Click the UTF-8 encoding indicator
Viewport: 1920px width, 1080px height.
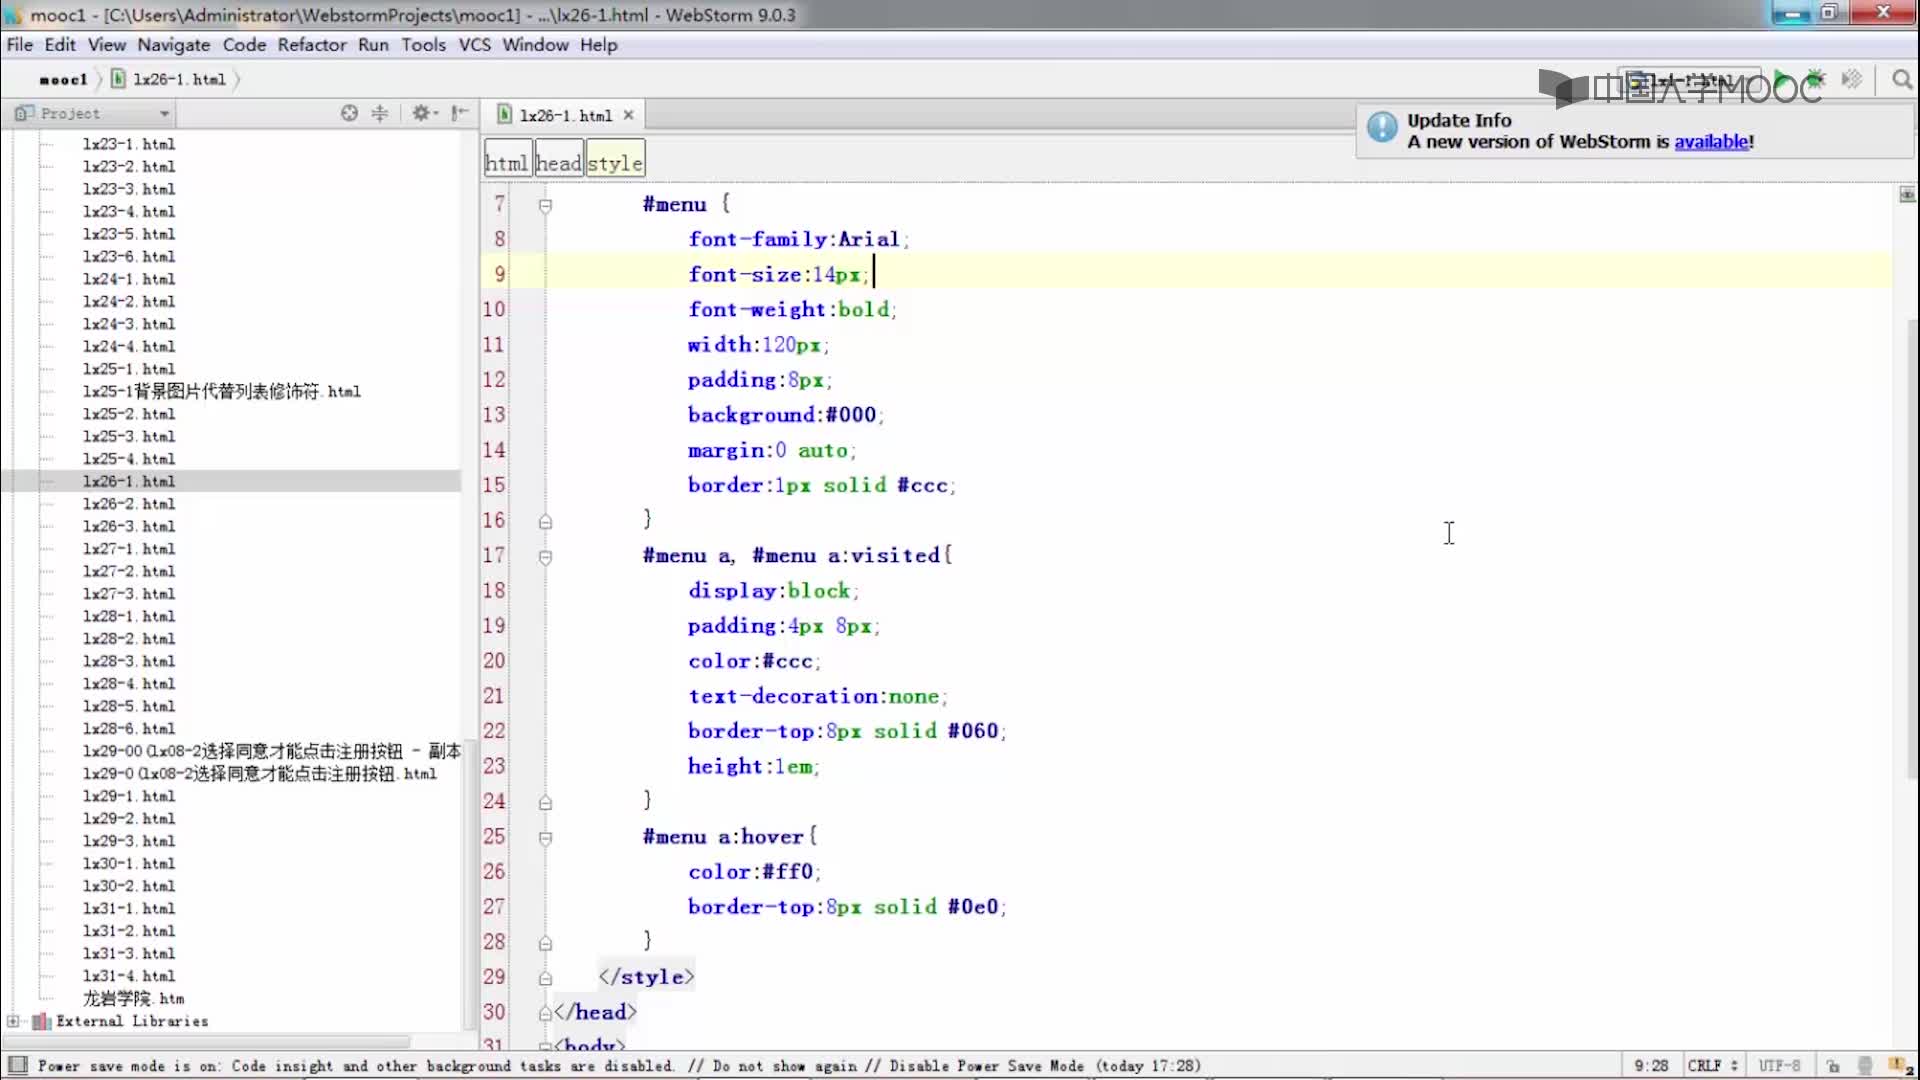point(1779,1066)
